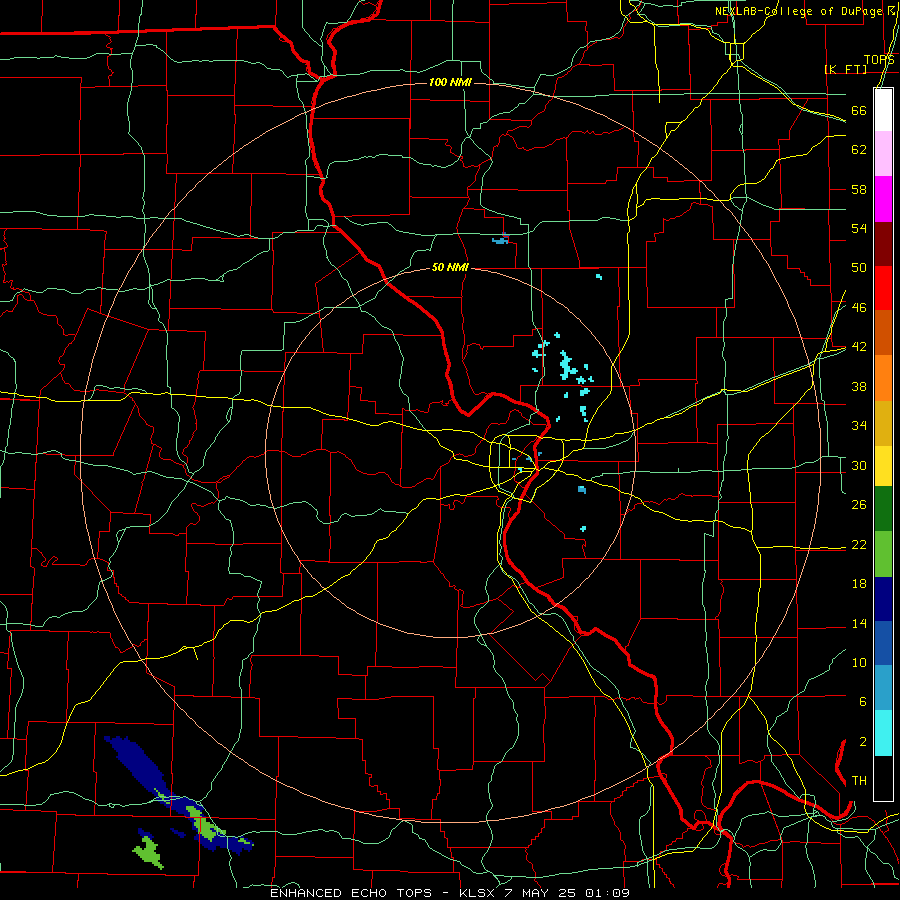900x900 pixels.
Task: Click the light green legend color band
Action: 883,554
